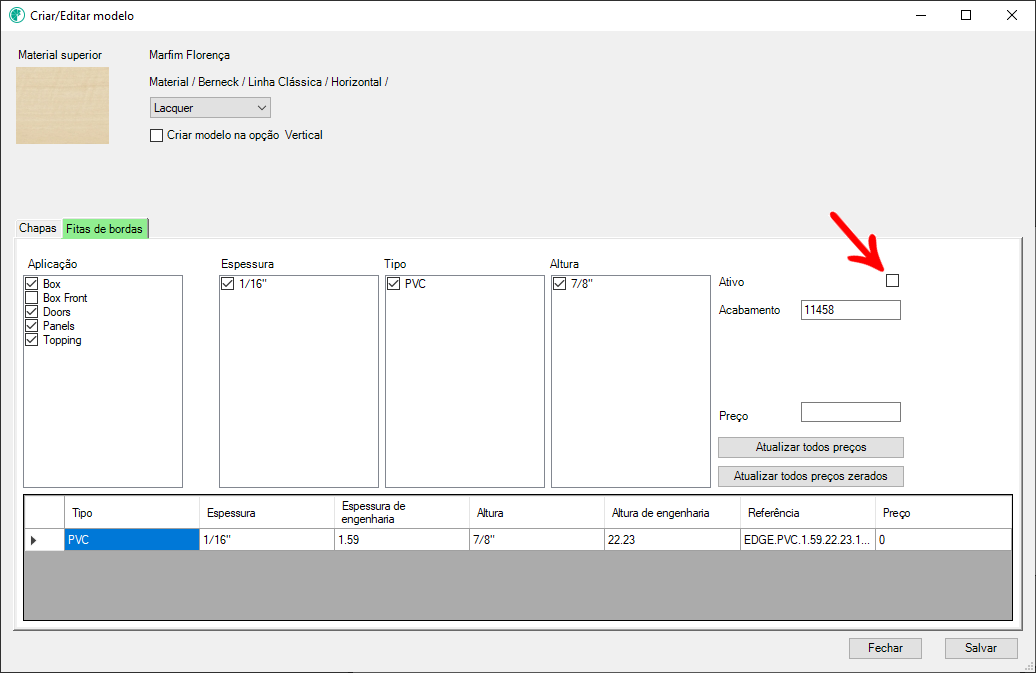1036x673 pixels.
Task: Click the app icon in title bar
Action: pos(17,15)
